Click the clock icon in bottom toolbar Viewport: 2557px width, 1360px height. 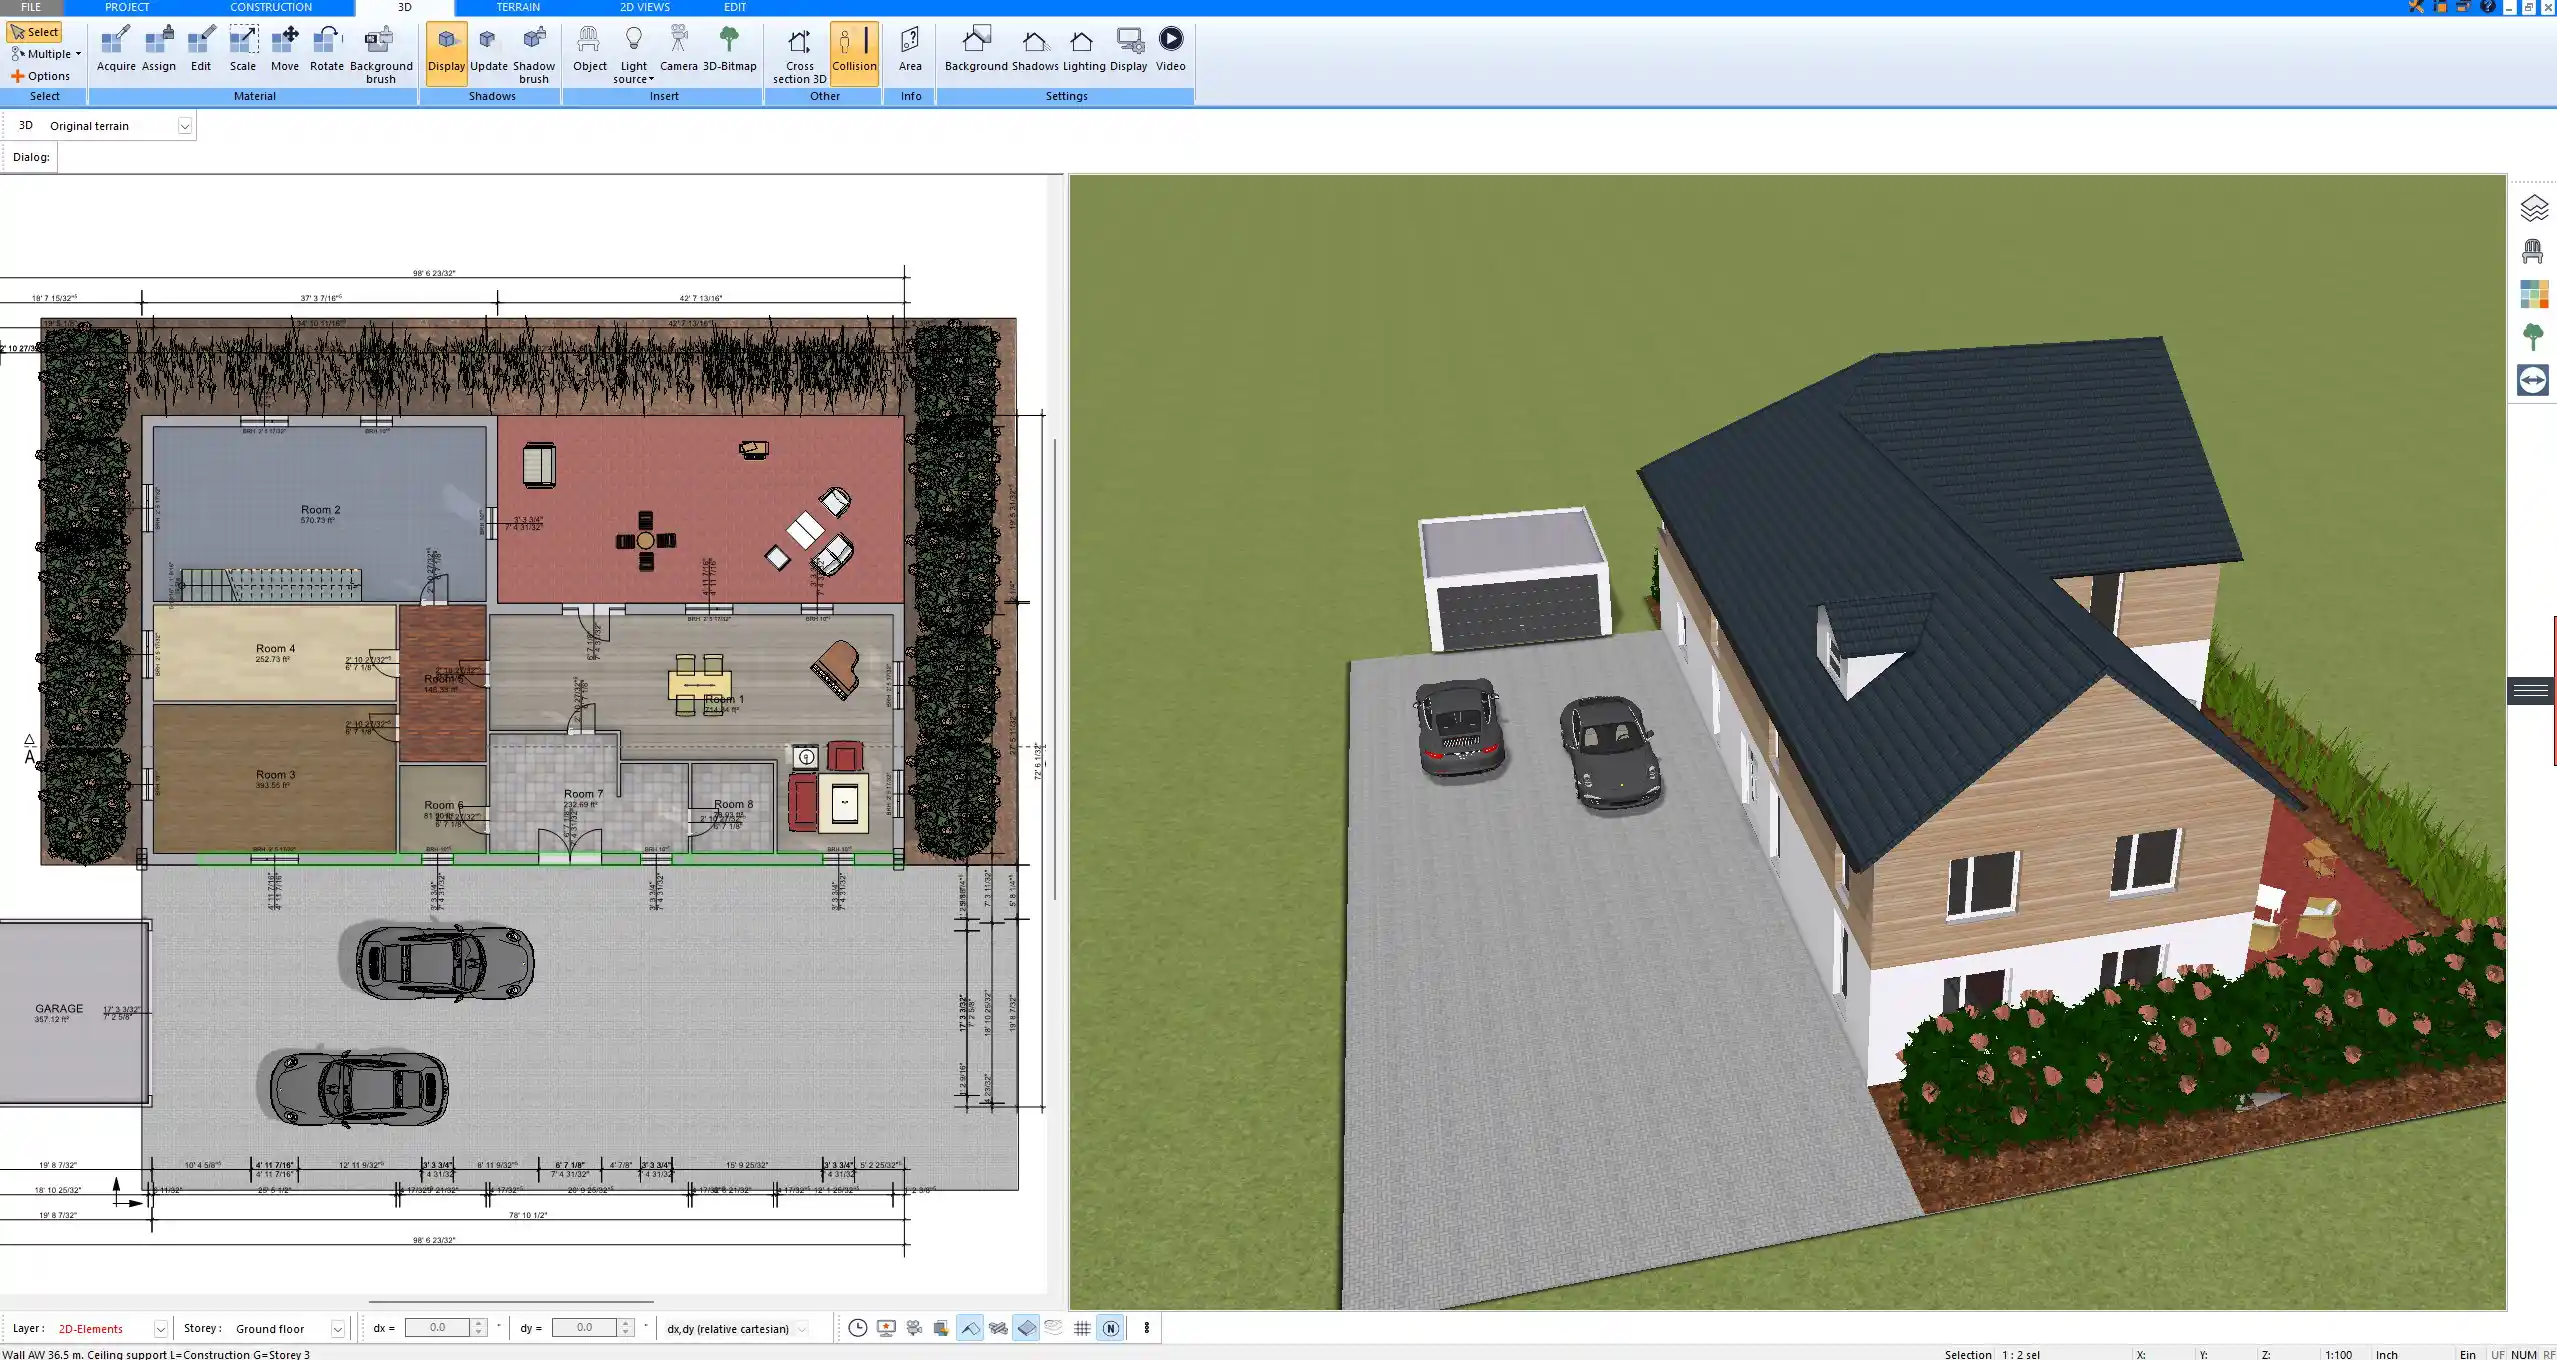[x=858, y=1328]
